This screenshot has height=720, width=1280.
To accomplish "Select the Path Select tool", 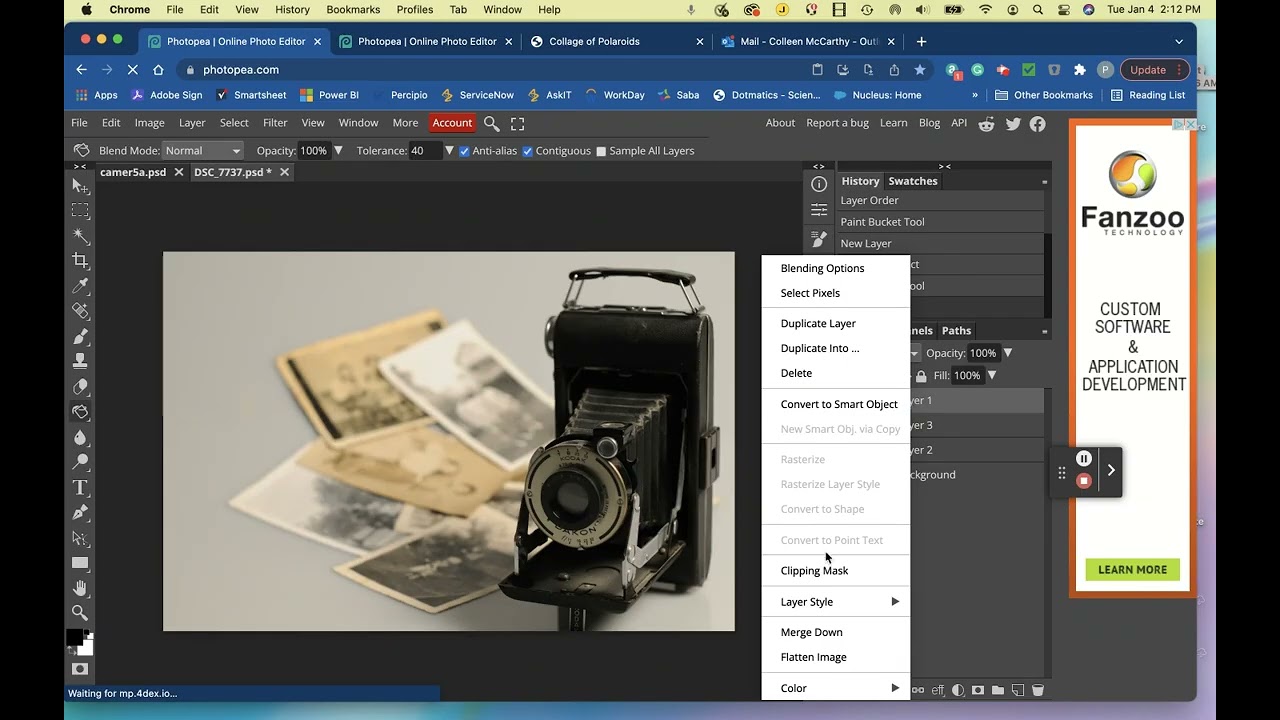I will click(80, 538).
